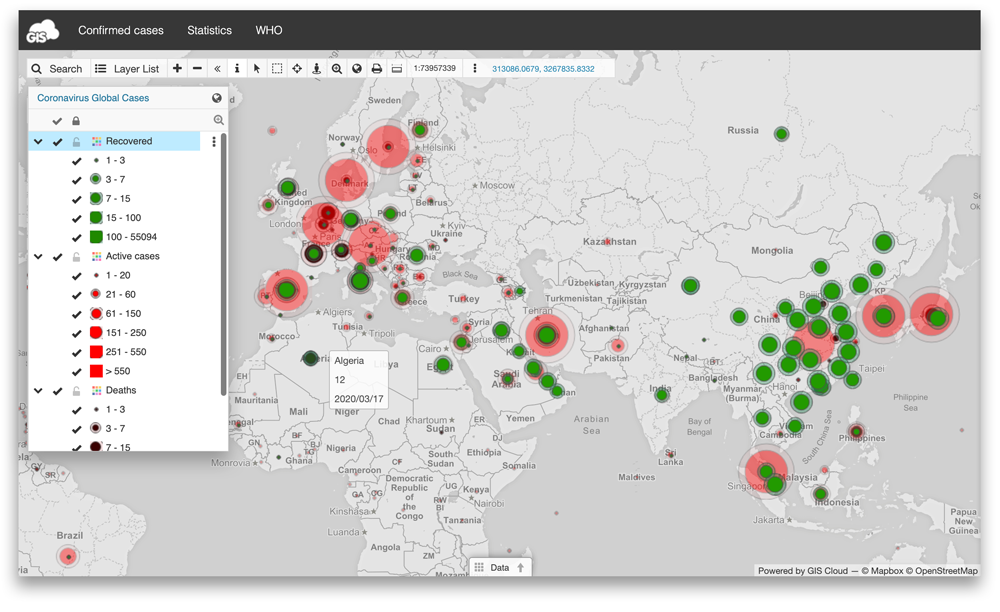This screenshot has height=612, width=1000.
Task: Zoom out using the minus toolbar icon
Action: point(196,68)
